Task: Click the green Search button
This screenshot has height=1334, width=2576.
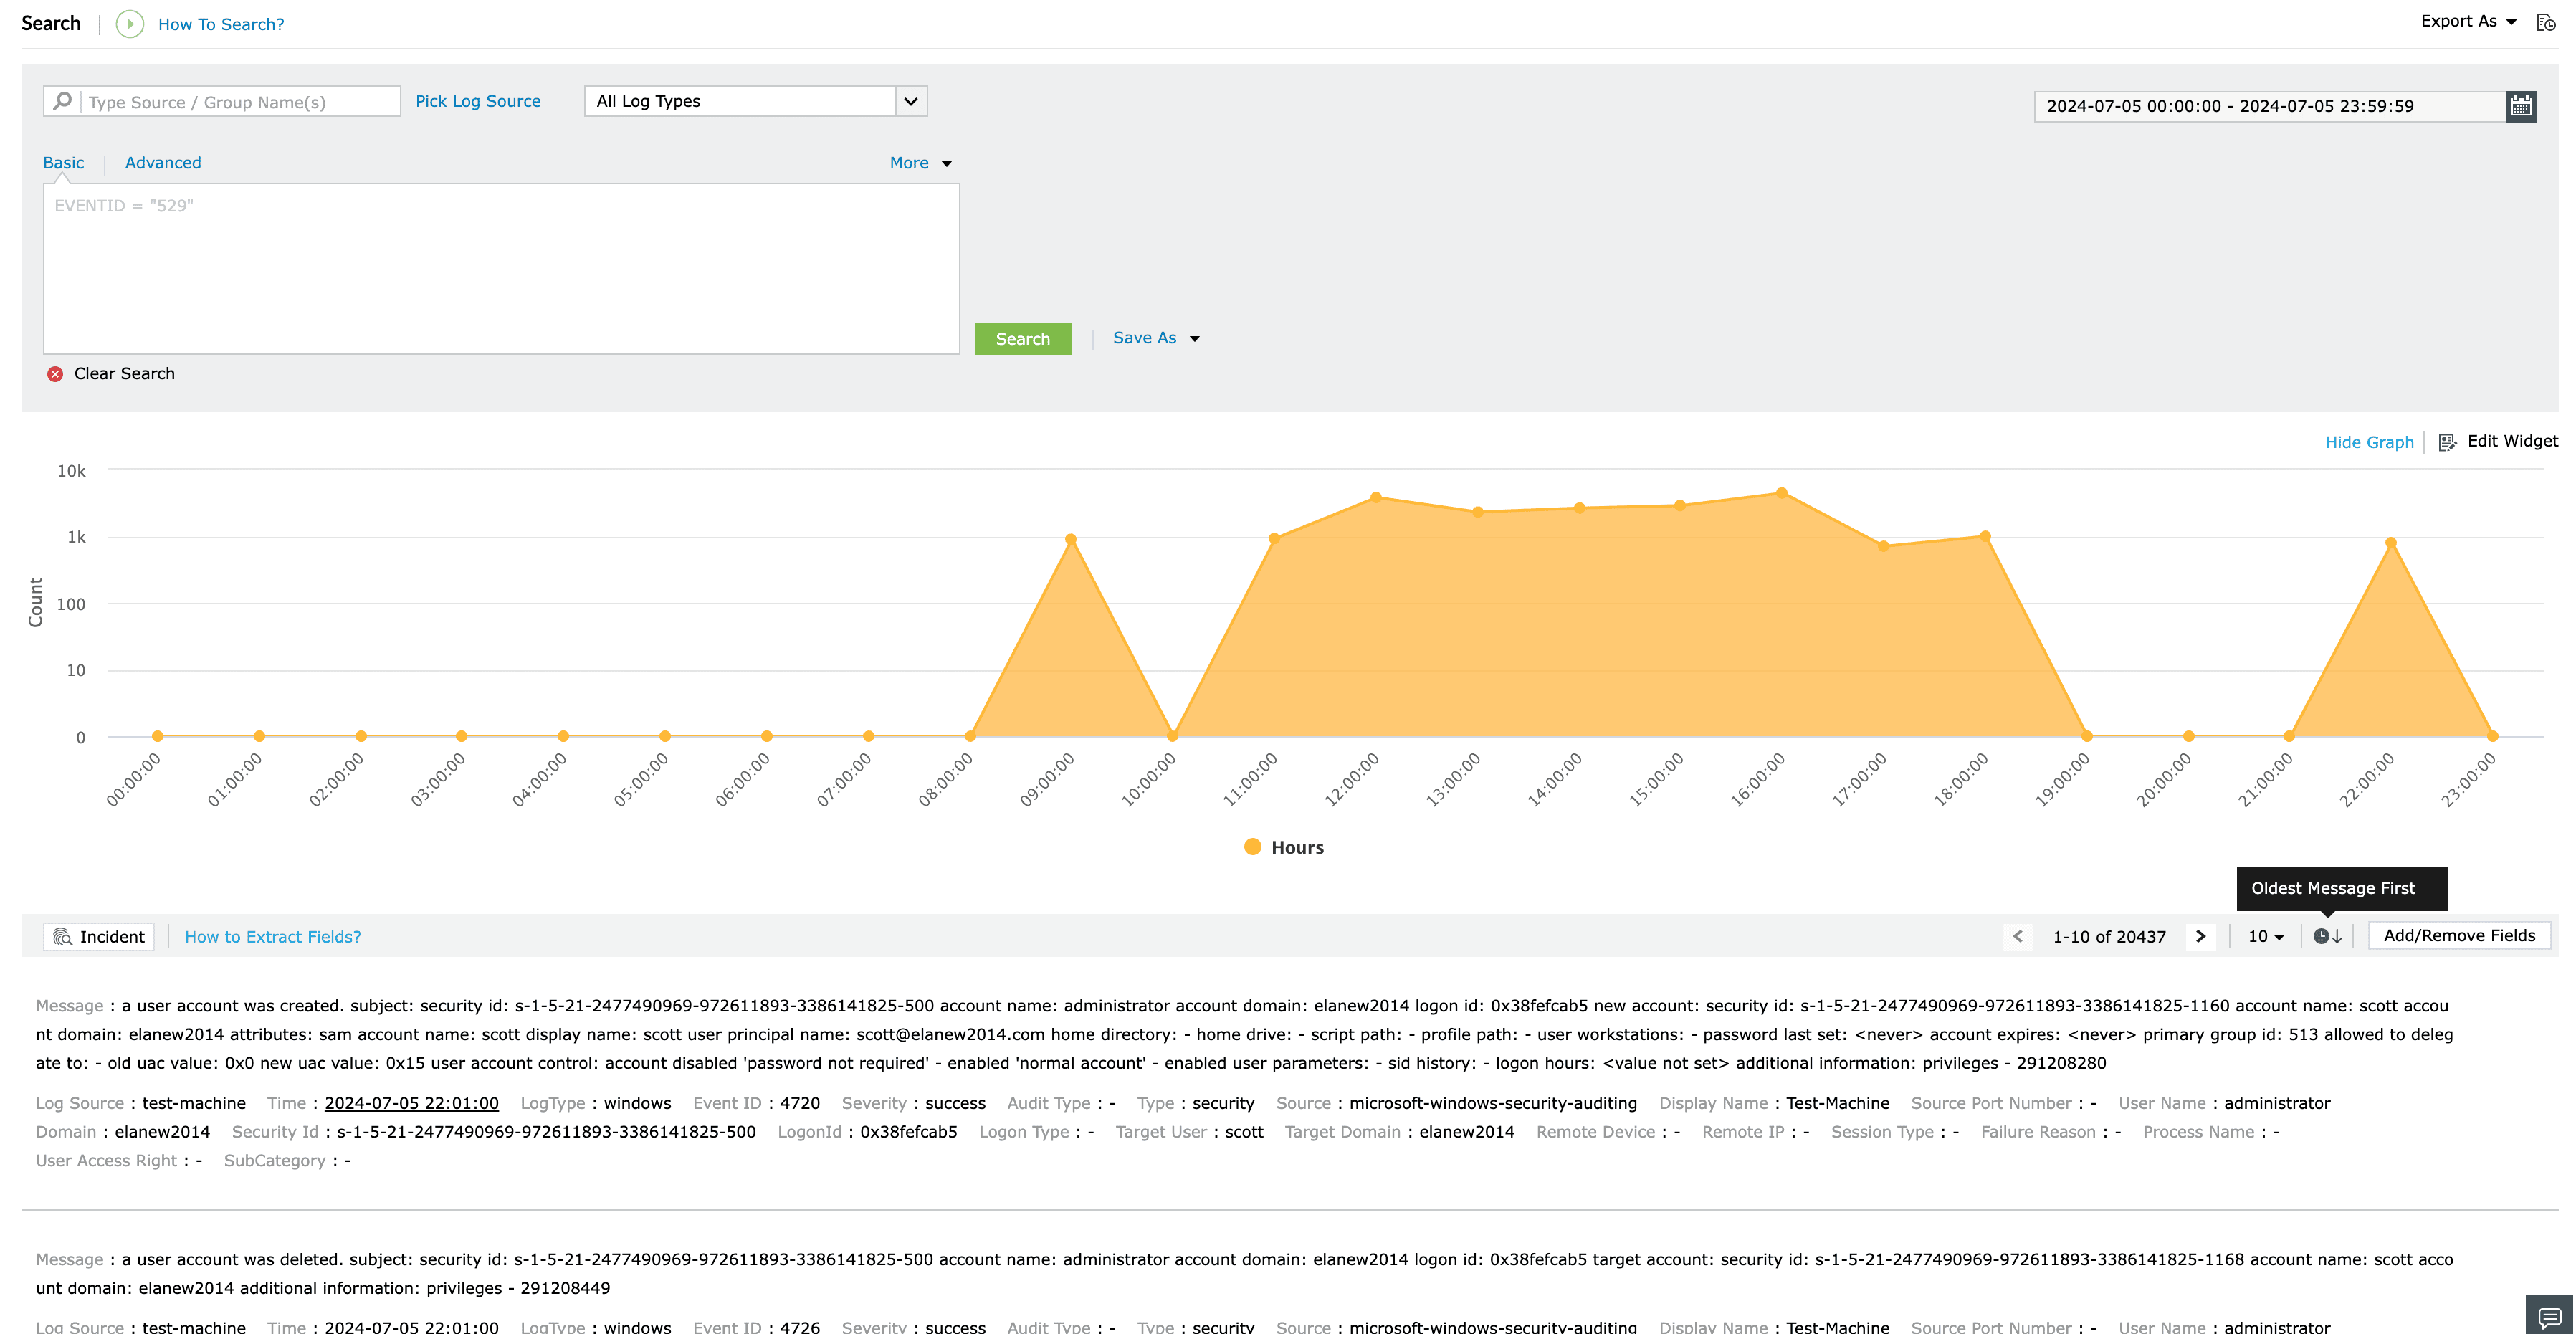Action: (1022, 339)
